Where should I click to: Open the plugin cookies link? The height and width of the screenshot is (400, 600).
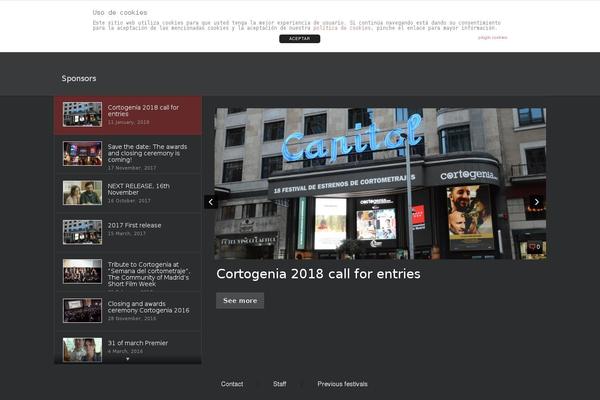[492, 38]
